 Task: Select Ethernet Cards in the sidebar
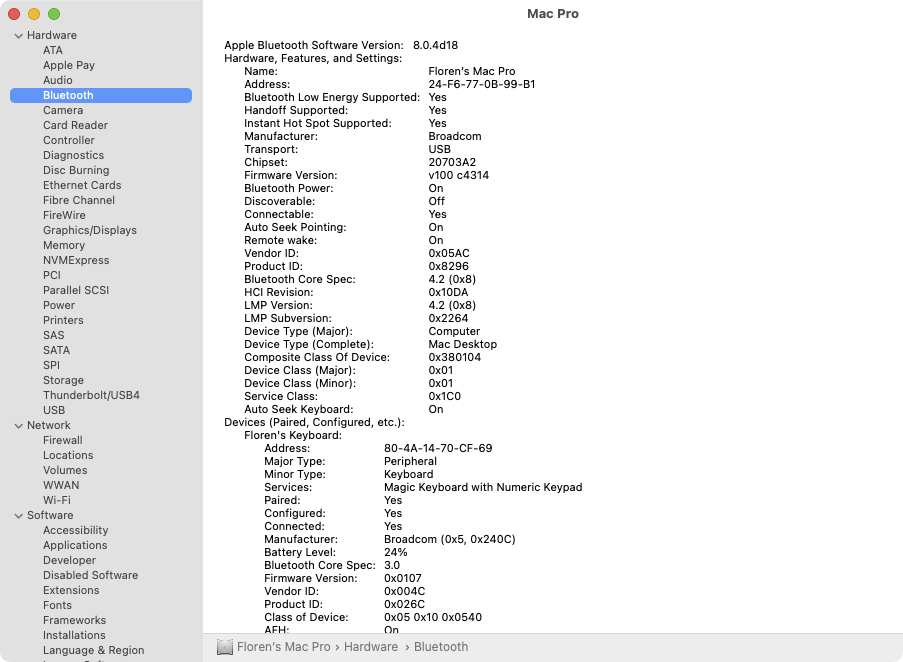point(82,185)
